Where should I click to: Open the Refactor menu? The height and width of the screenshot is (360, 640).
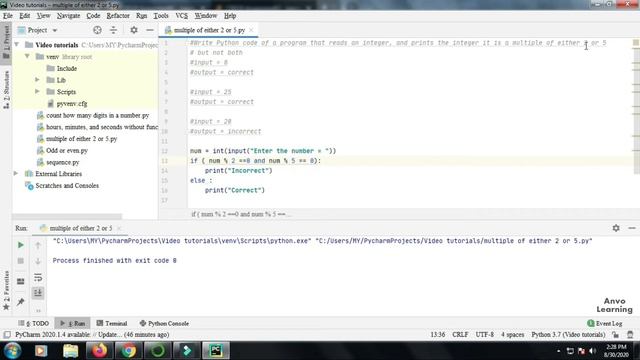pos(118,16)
